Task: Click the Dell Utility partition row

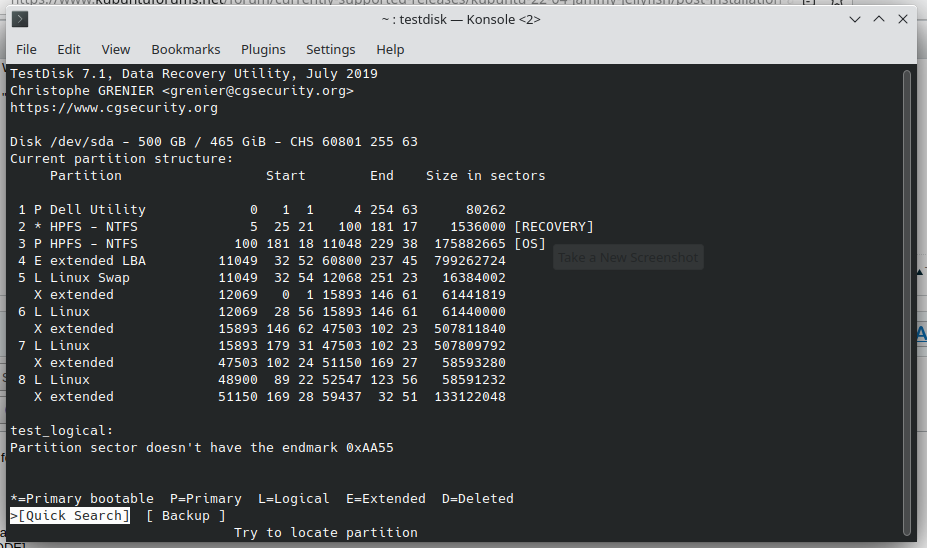Action: [x=260, y=210]
